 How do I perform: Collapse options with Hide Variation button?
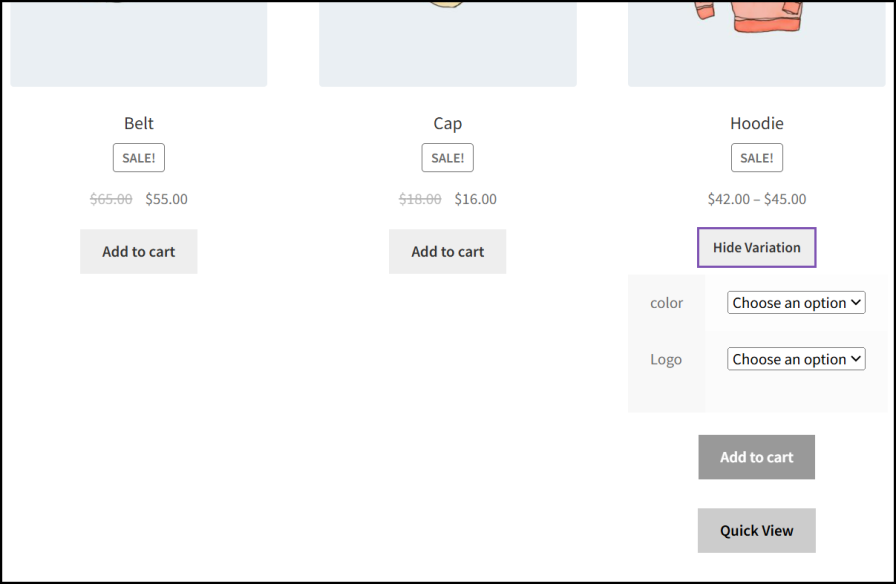tap(756, 247)
